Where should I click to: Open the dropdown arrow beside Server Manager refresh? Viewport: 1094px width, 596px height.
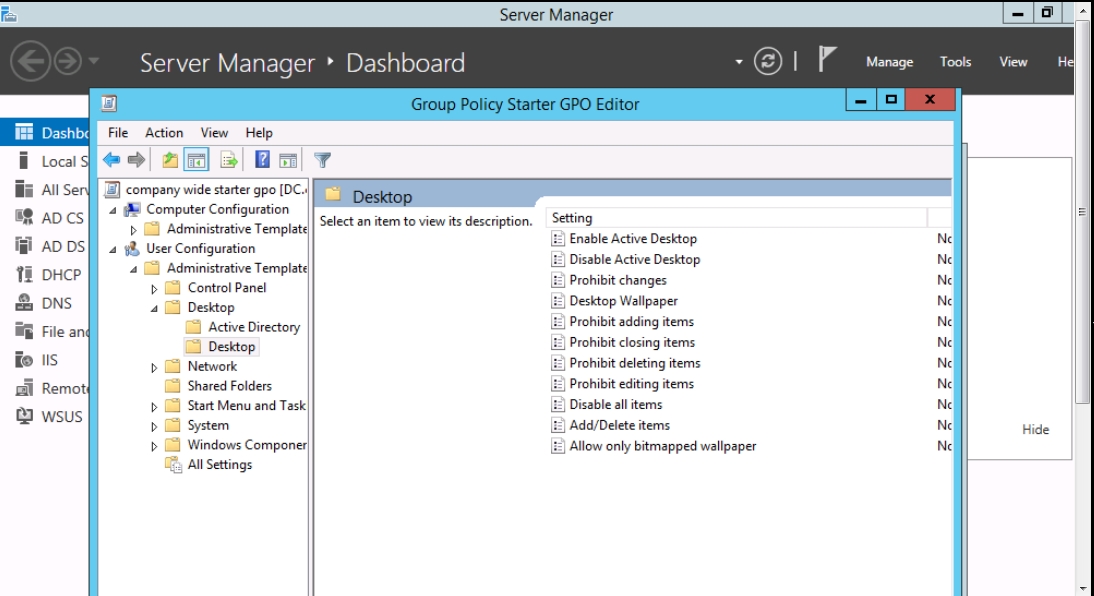tap(739, 62)
